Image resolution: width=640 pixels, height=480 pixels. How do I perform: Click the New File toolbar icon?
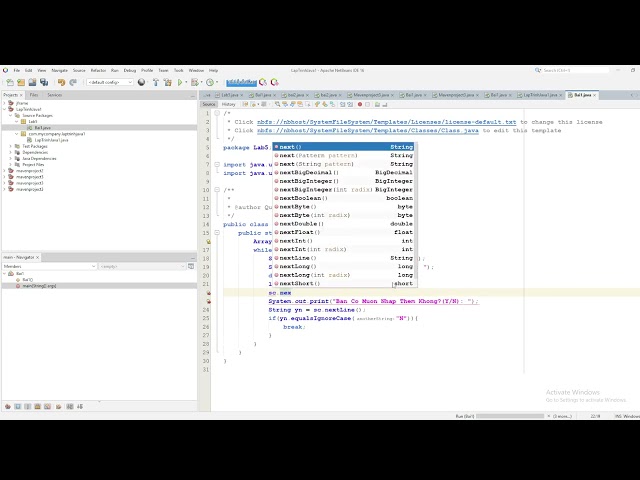click(x=10, y=82)
